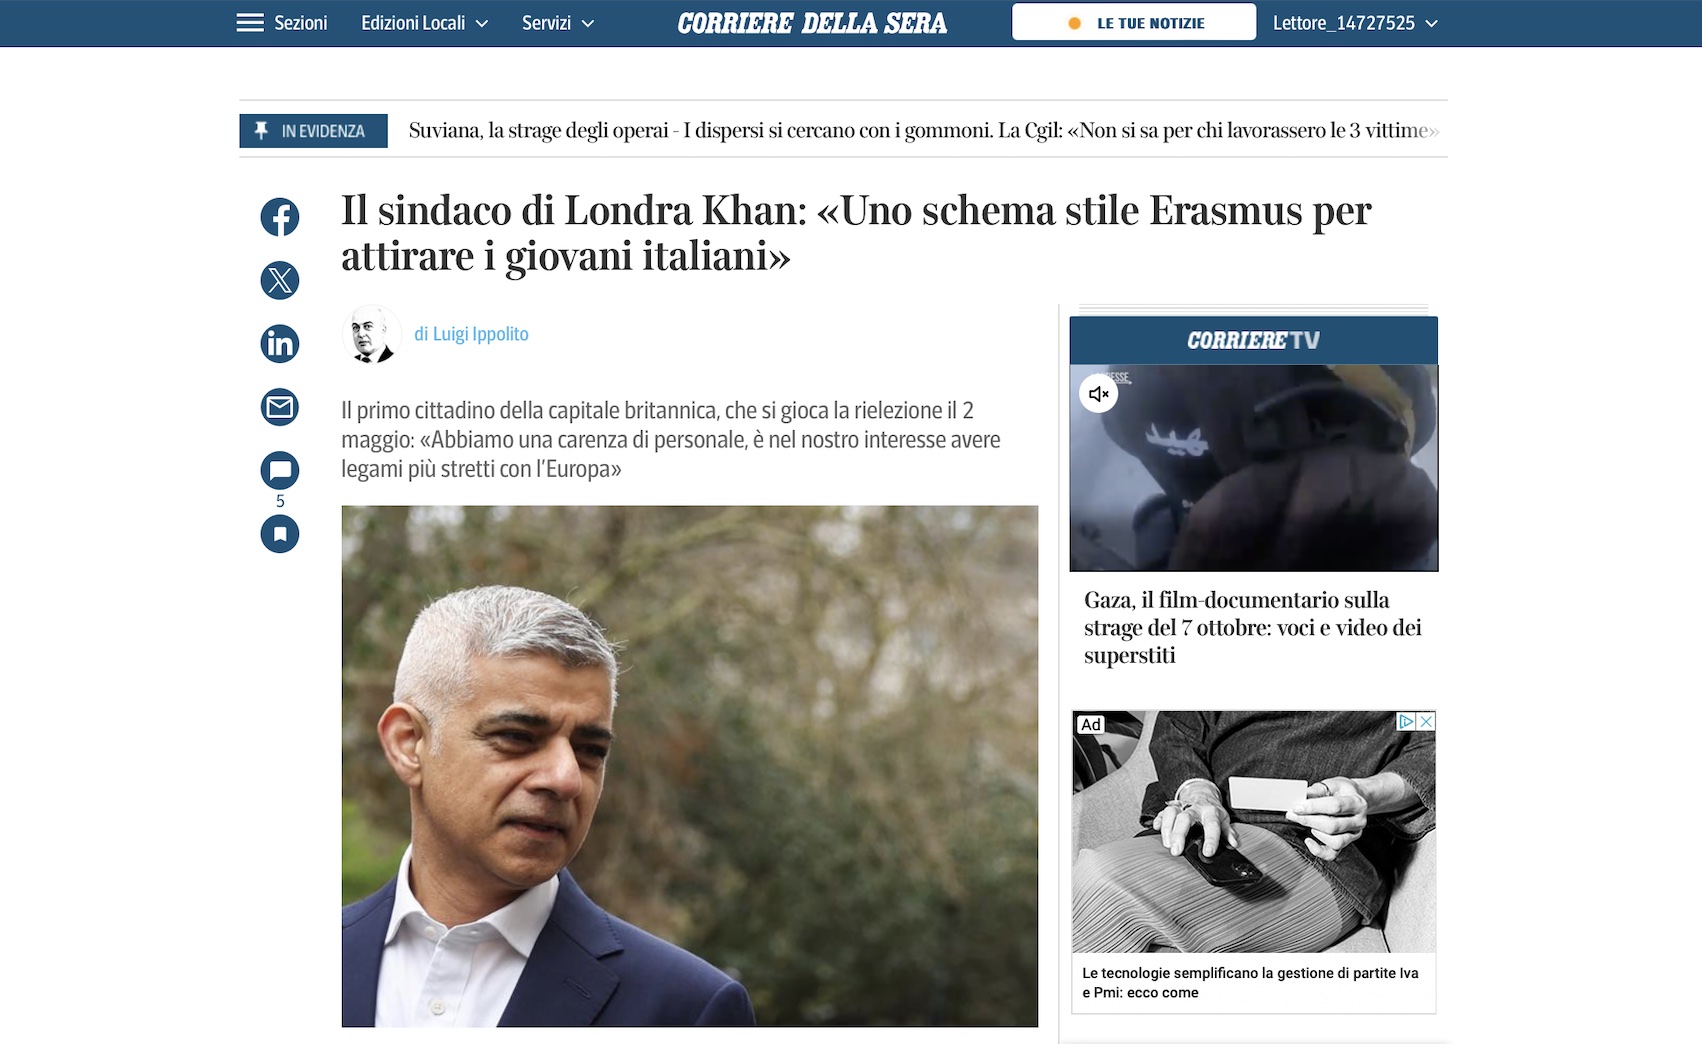The image size is (1702, 1044).
Task: Open the comments bubble icon
Action: pos(280,470)
